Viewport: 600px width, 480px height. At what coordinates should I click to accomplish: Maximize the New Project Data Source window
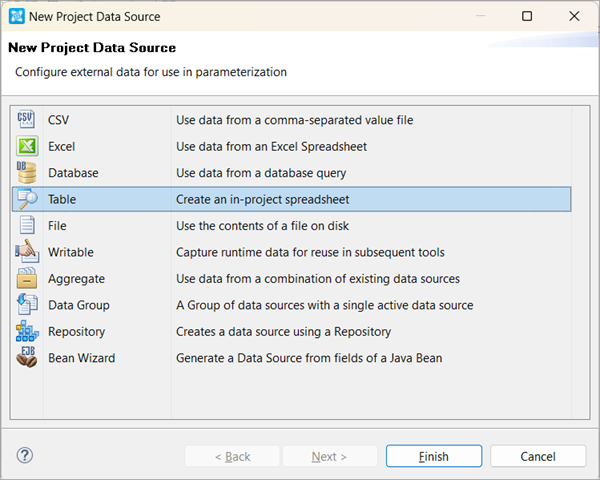point(527,16)
